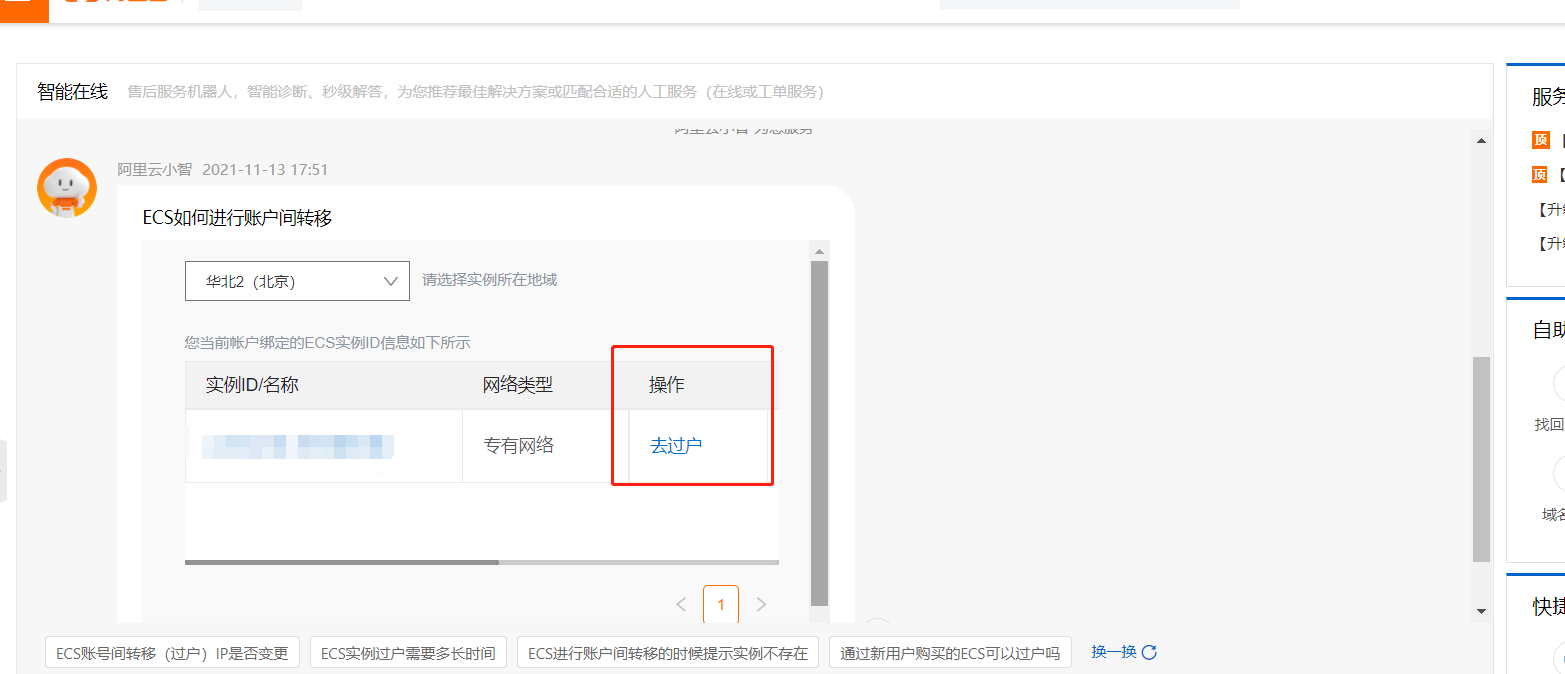Go to next page of instance list

[761, 604]
